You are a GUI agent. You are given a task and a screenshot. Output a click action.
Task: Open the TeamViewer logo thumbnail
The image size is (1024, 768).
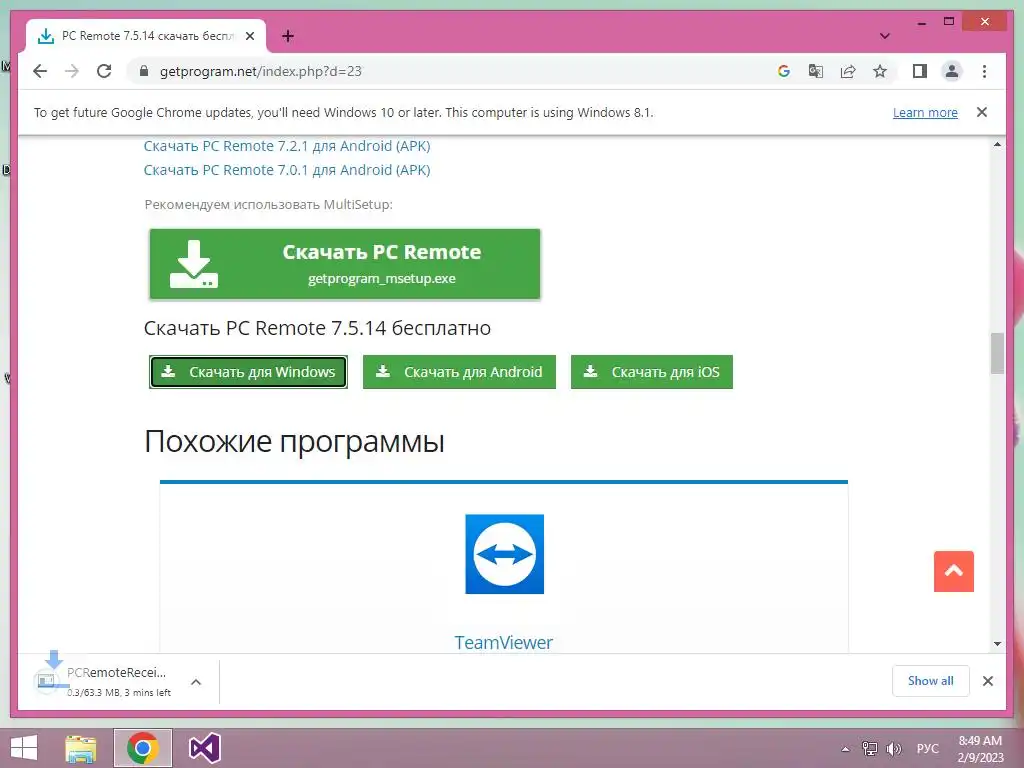(504, 554)
